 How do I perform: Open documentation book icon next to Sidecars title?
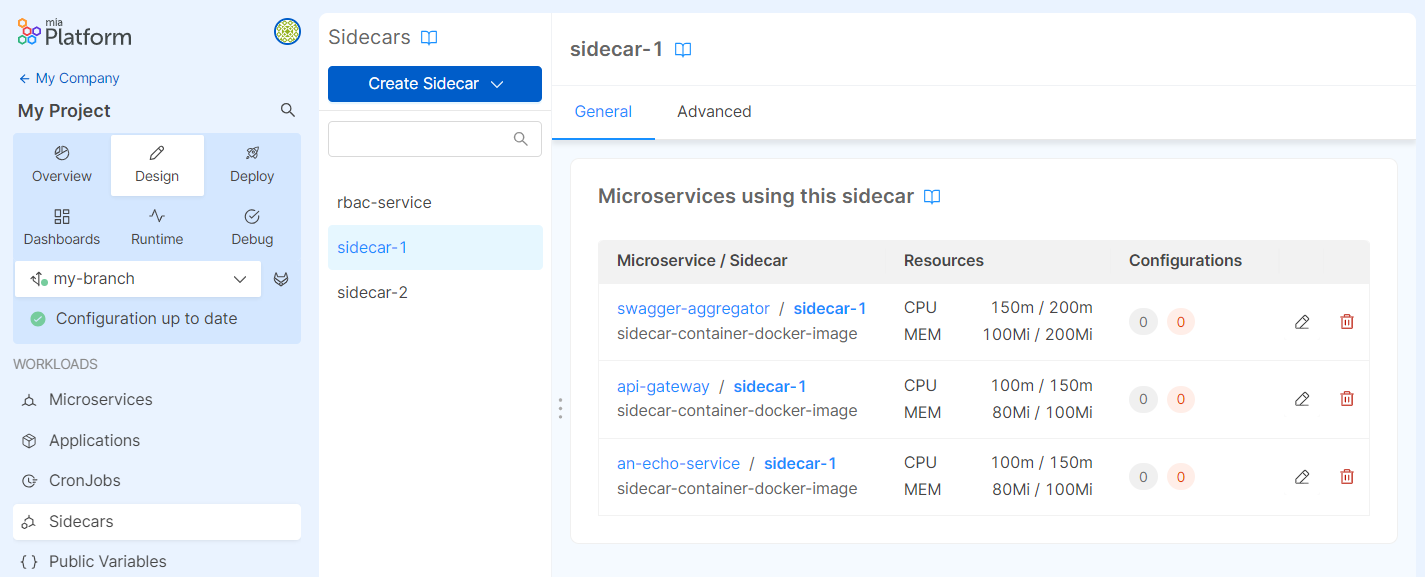coord(429,38)
